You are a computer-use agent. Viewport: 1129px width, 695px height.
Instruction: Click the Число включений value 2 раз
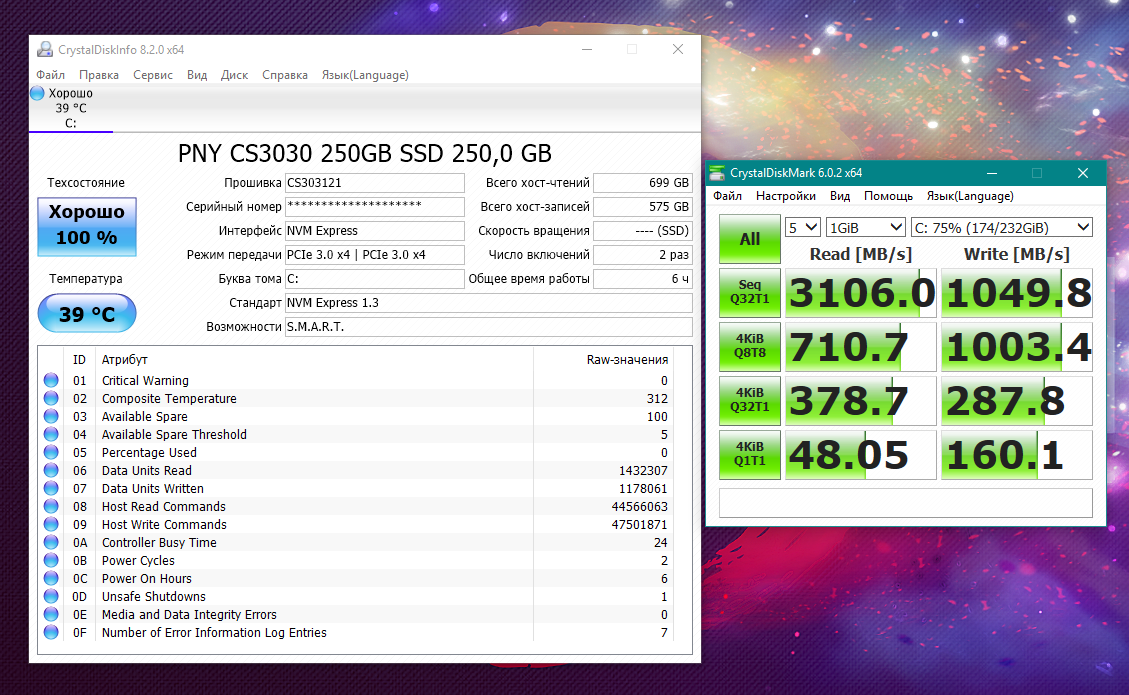tap(643, 255)
